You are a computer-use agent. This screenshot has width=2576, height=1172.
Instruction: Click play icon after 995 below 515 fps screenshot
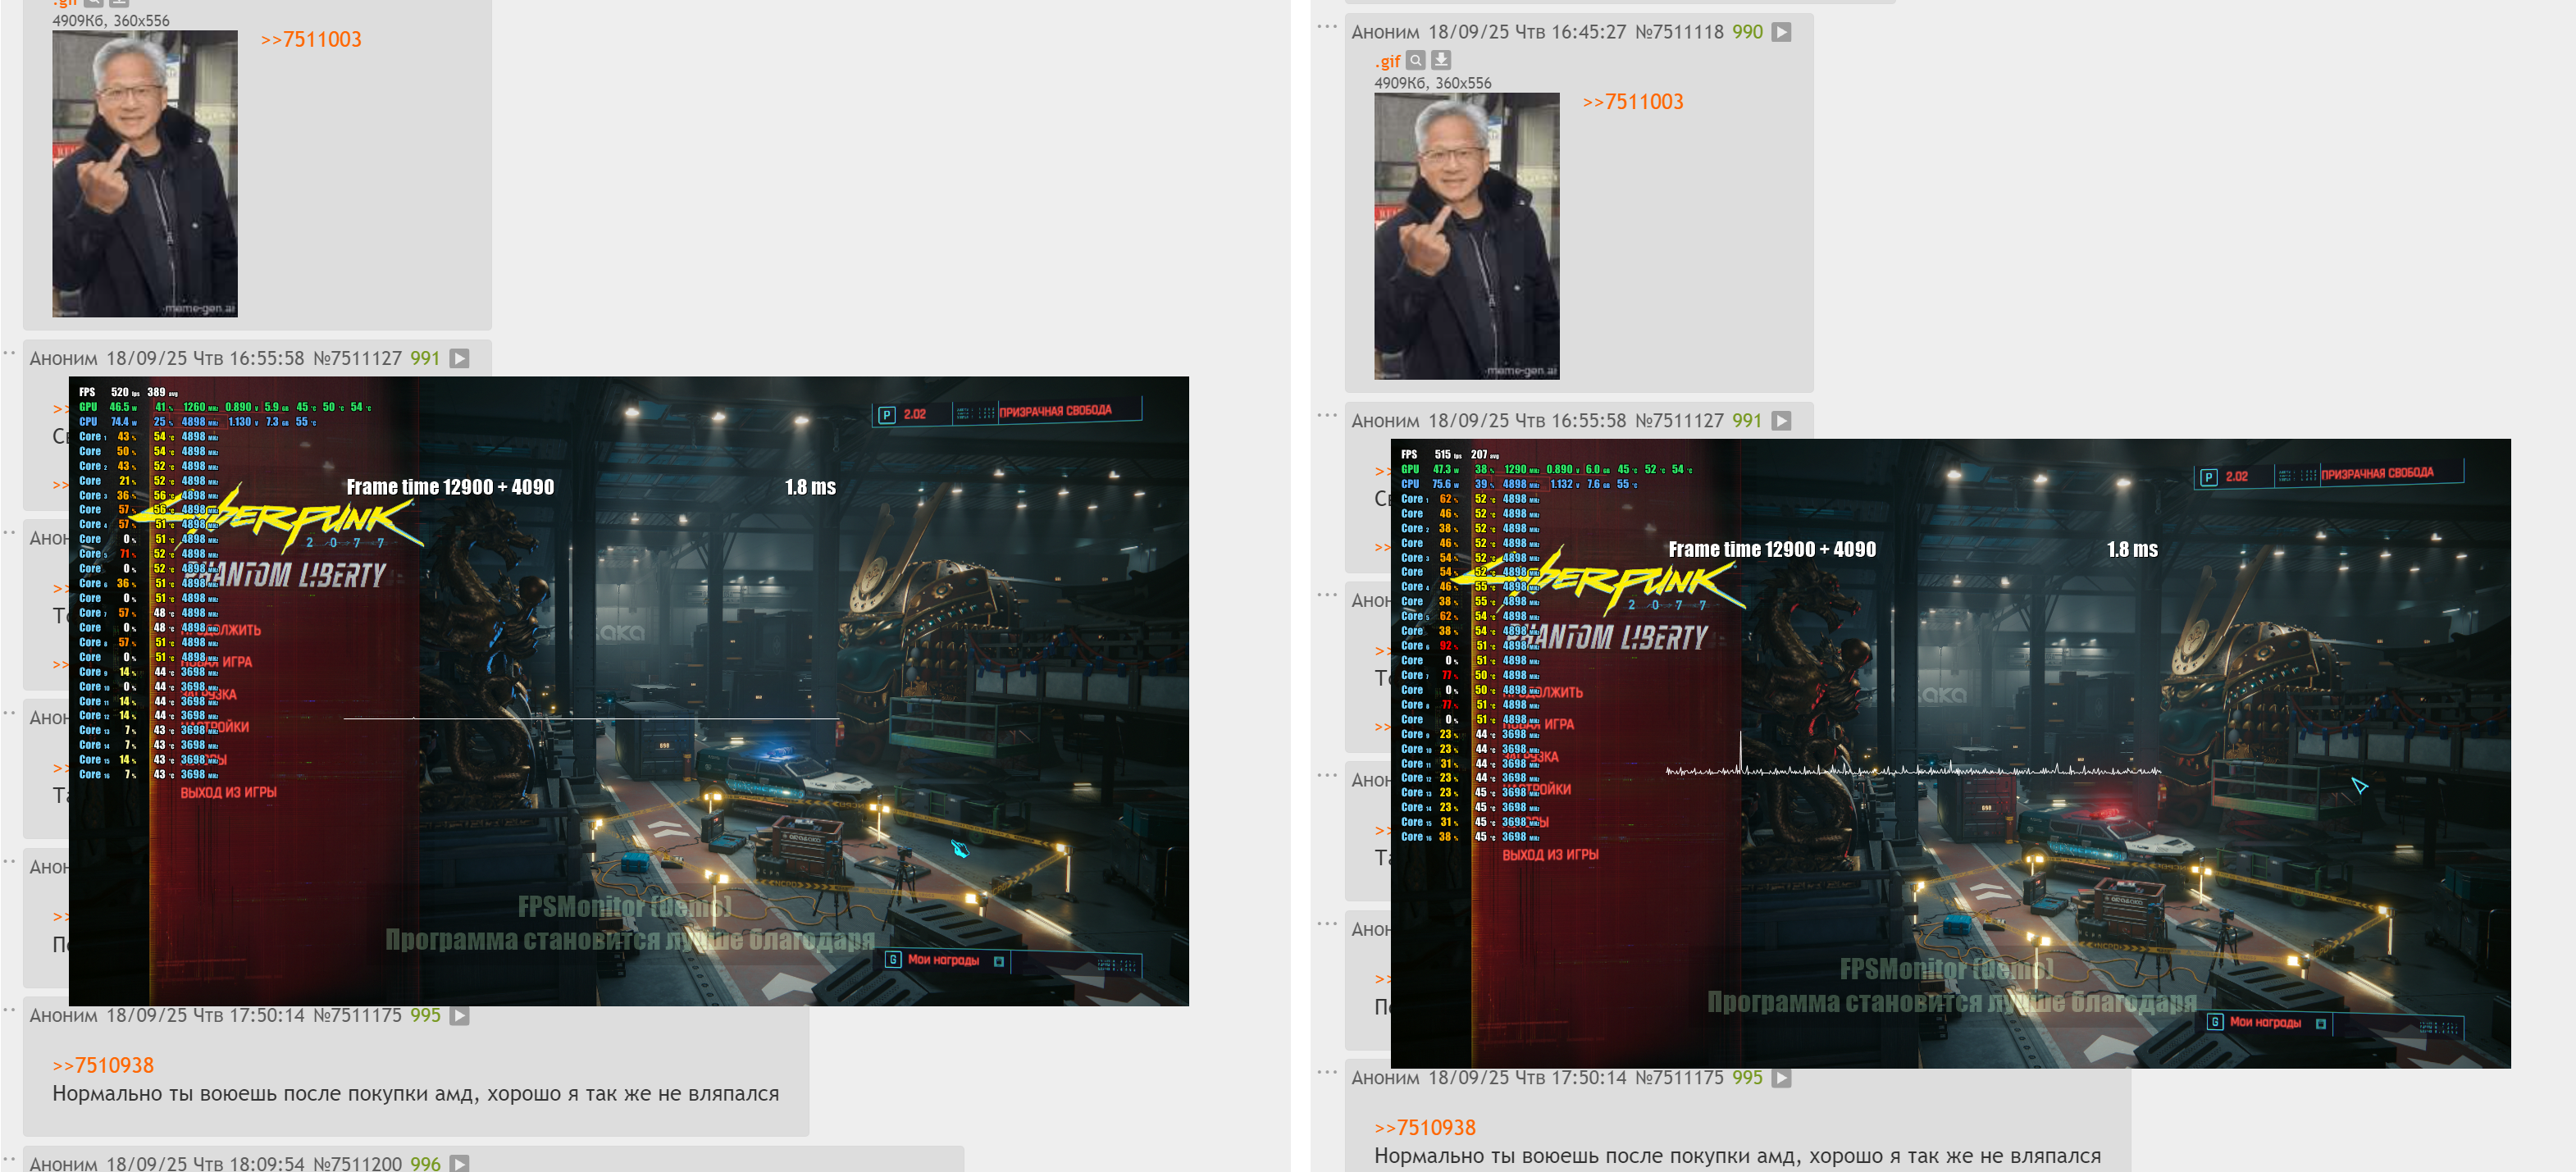pyautogui.click(x=1781, y=1078)
